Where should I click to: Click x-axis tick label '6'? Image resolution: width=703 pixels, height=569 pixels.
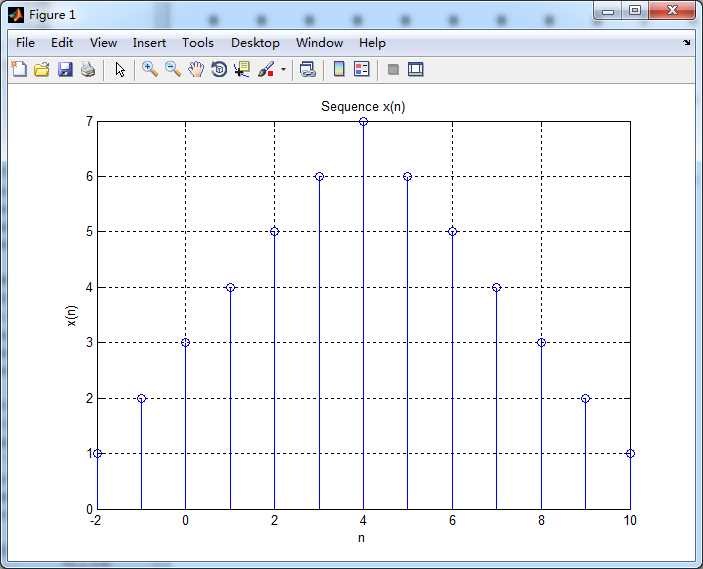click(452, 520)
